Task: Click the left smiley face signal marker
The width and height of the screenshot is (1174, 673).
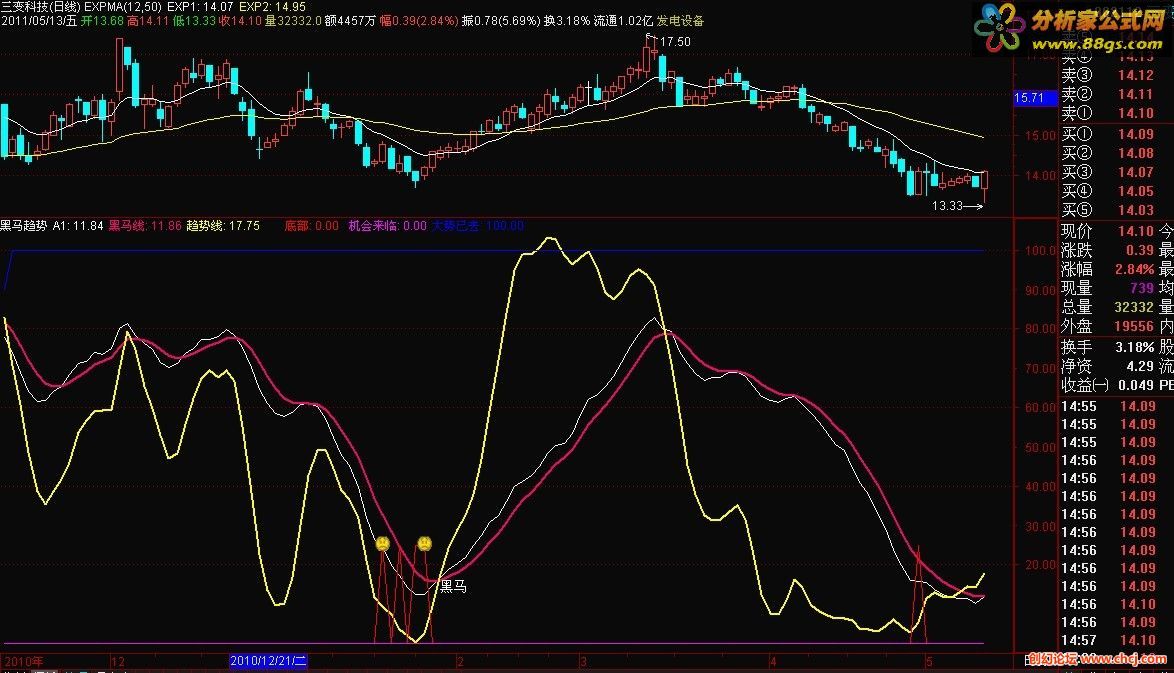Action: coord(383,544)
